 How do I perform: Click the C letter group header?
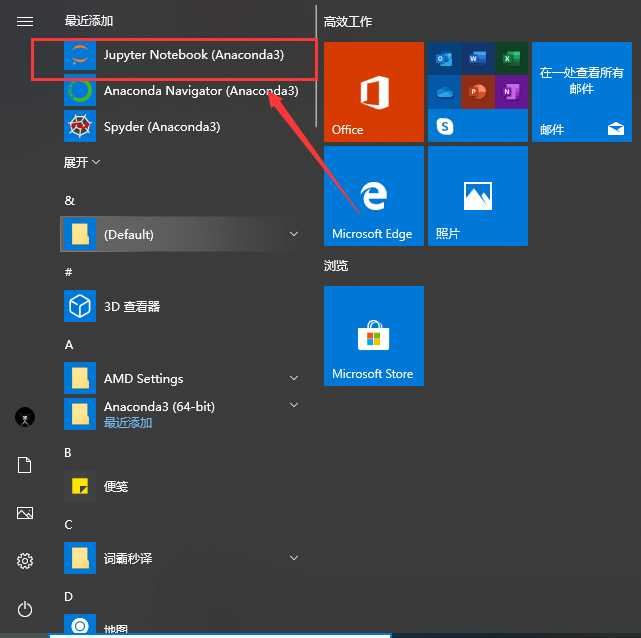pyautogui.click(x=68, y=524)
